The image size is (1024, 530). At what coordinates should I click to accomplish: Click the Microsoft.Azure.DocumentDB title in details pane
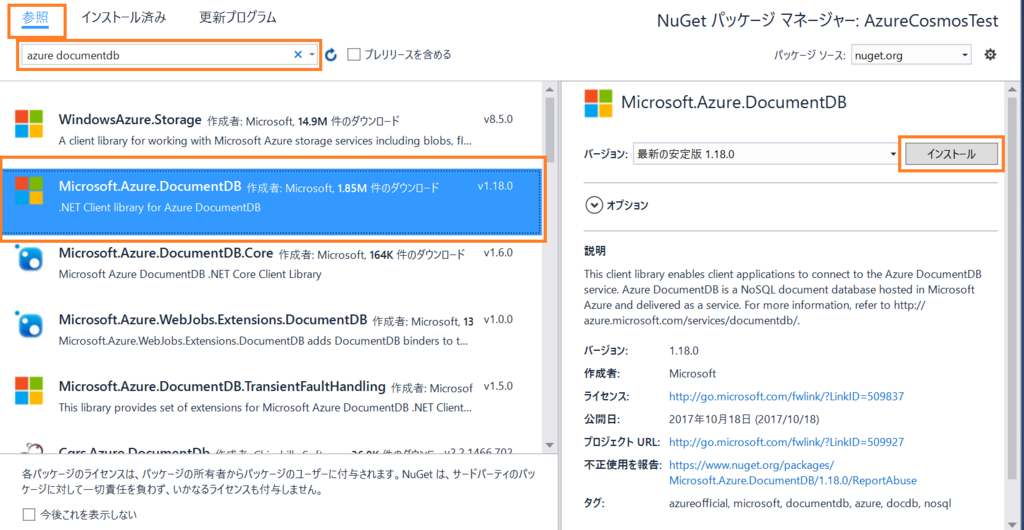tap(733, 102)
